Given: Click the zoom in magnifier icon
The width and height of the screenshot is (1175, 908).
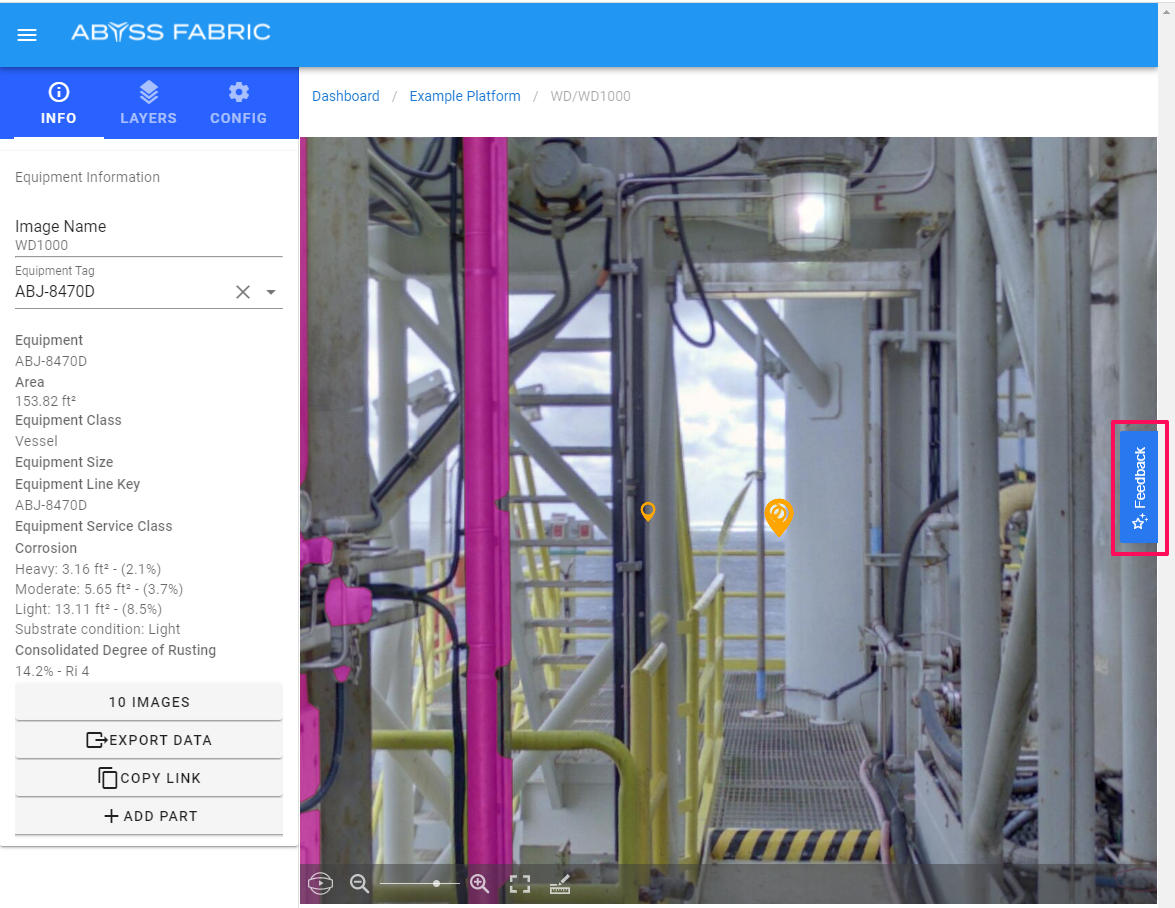Looking at the screenshot, I should click(x=479, y=884).
